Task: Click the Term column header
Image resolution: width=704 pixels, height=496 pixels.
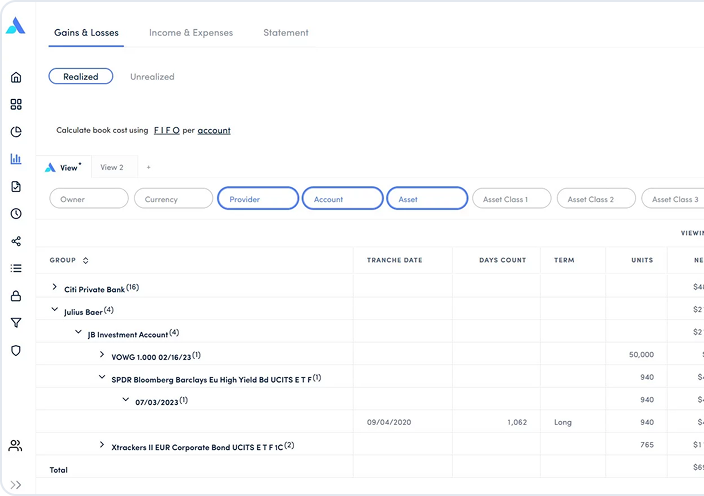Action: pyautogui.click(x=564, y=260)
